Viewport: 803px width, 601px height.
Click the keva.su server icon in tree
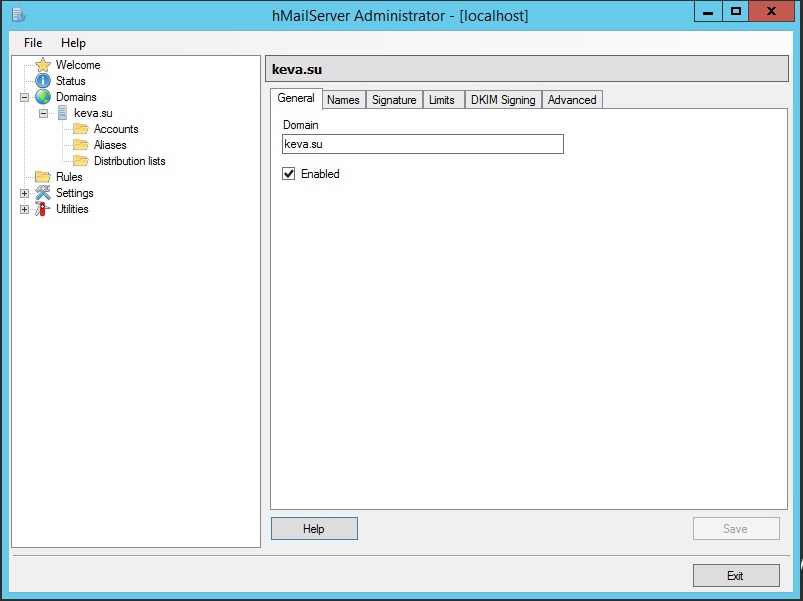pos(62,113)
